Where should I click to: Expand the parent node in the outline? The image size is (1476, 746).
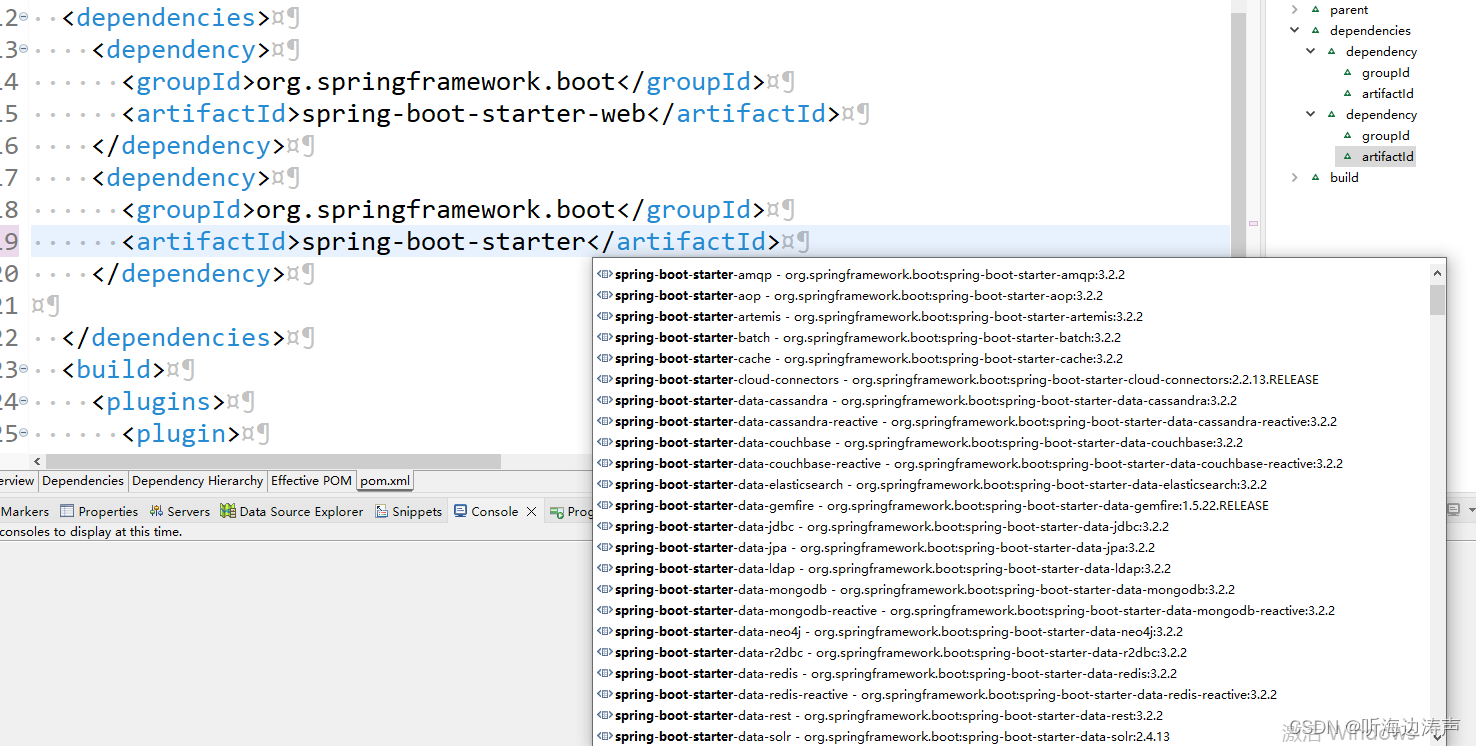(1295, 9)
